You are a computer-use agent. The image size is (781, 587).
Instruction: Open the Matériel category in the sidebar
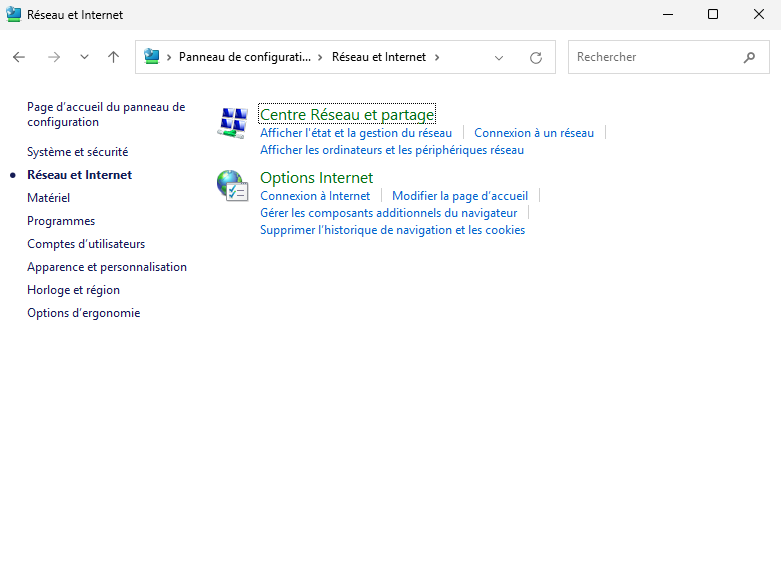(48, 198)
